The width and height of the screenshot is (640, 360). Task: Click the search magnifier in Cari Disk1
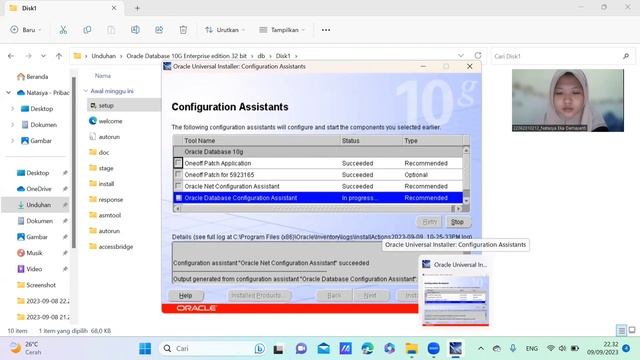coord(626,56)
